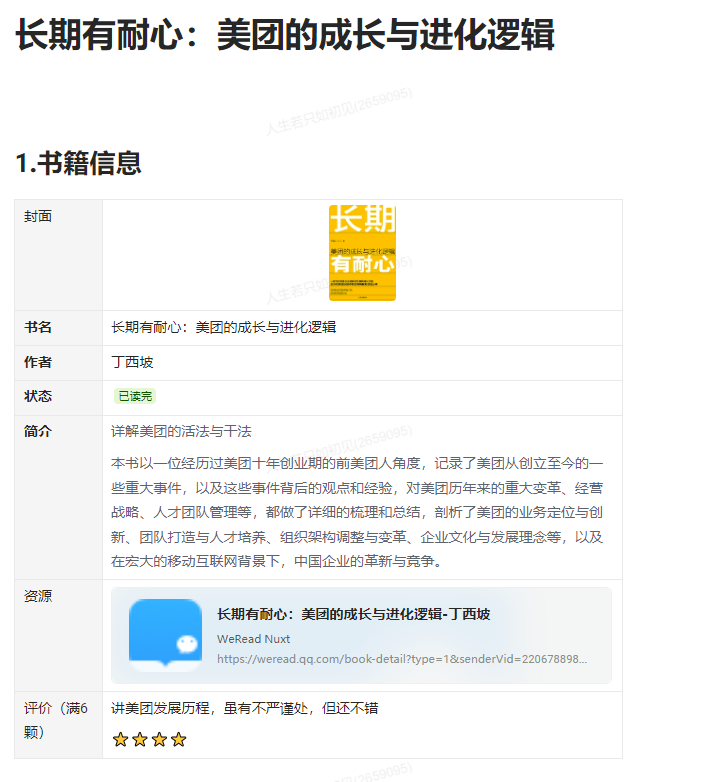Click the fourth rating star

[178, 740]
